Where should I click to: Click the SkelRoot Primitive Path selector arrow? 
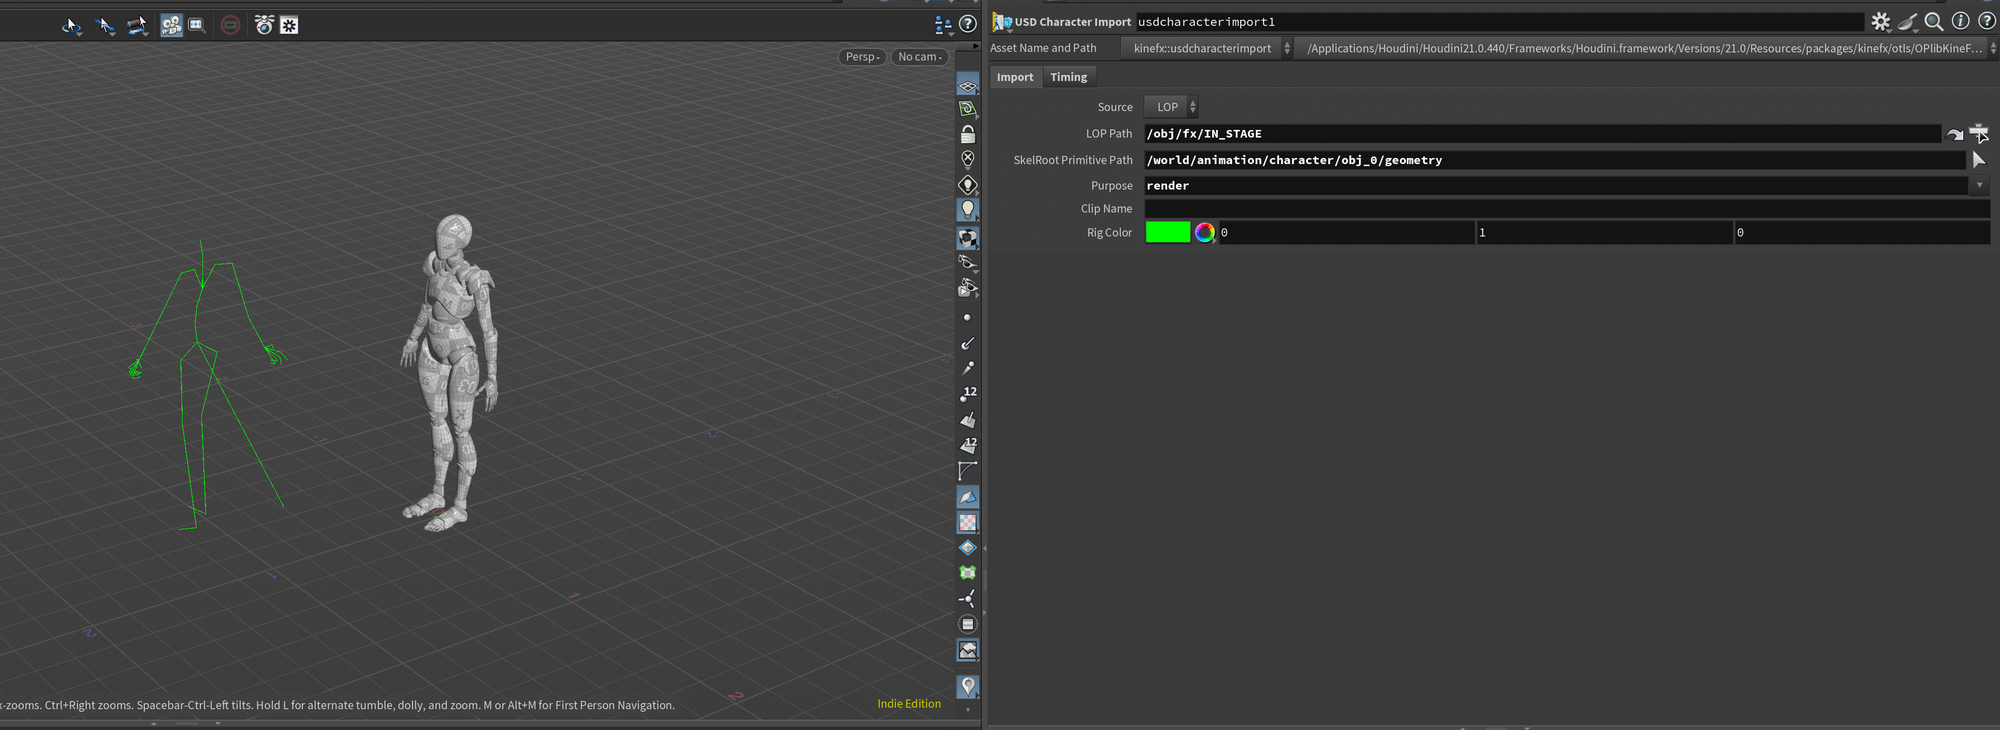1979,160
